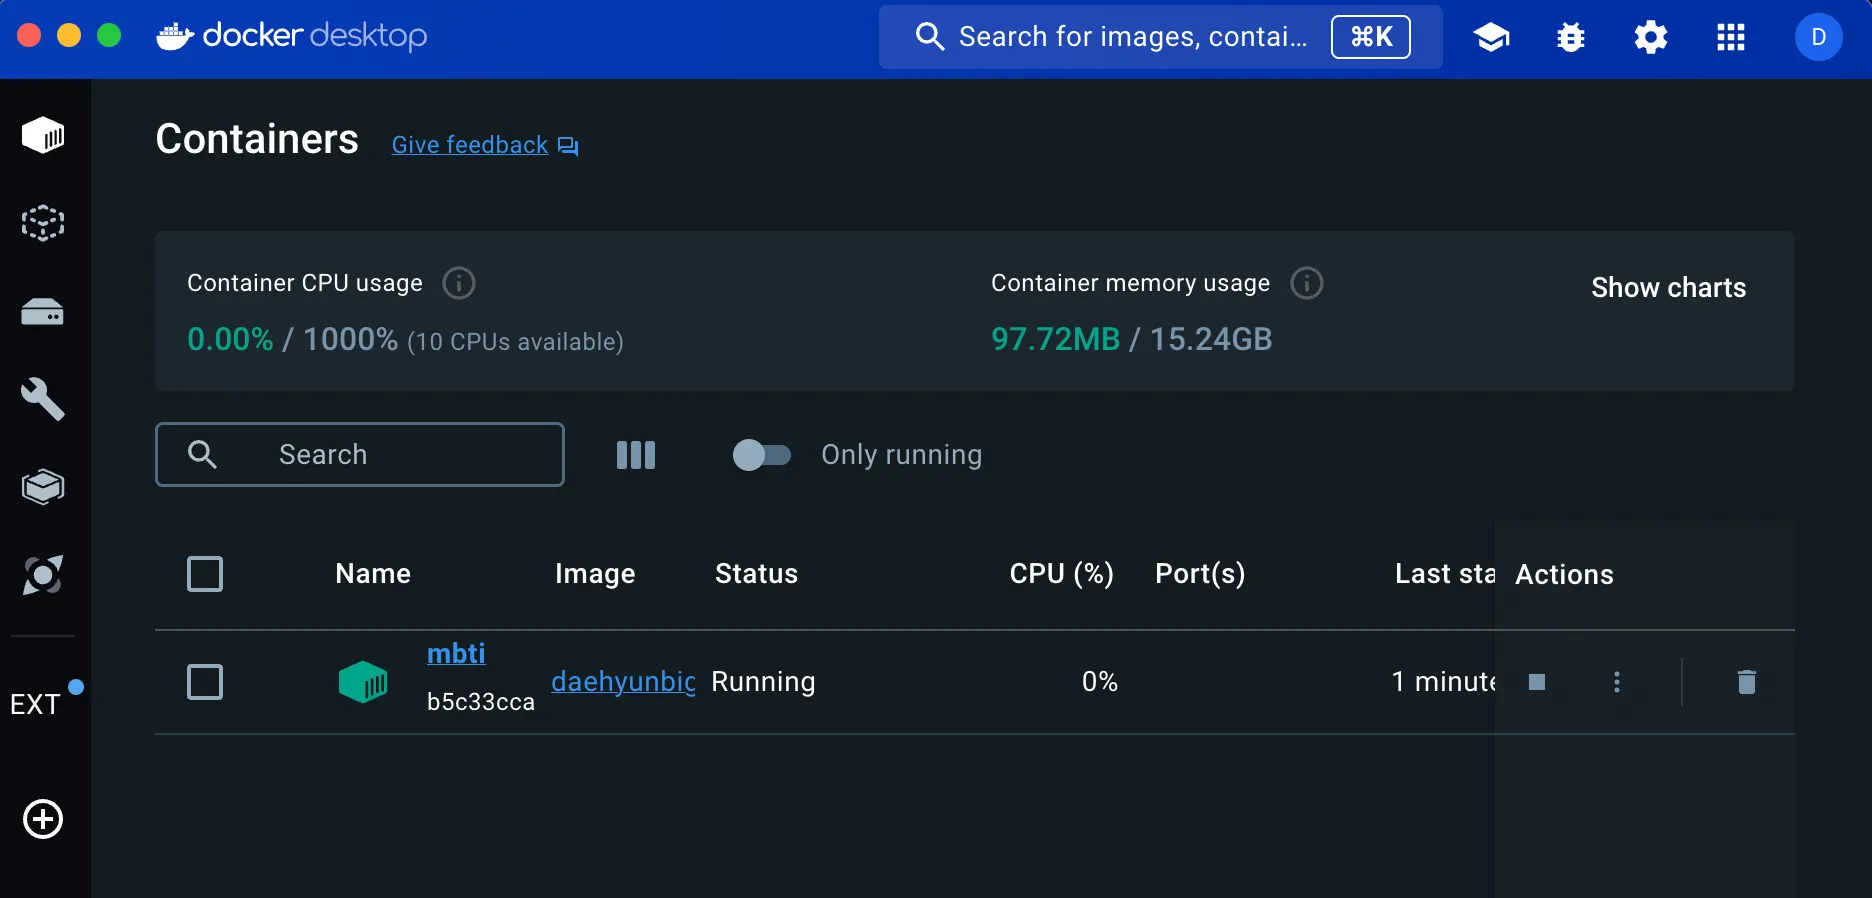Add an extension with plus icon
This screenshot has height=898, width=1872.
click(x=43, y=819)
